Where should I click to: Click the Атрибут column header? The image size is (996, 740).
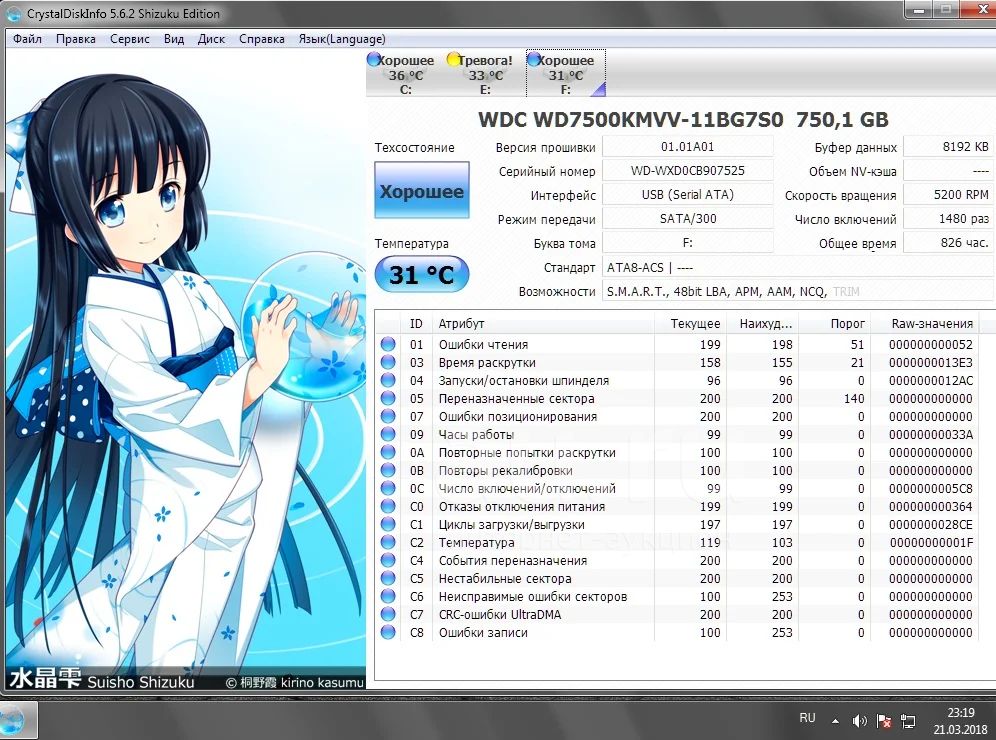(x=543, y=323)
